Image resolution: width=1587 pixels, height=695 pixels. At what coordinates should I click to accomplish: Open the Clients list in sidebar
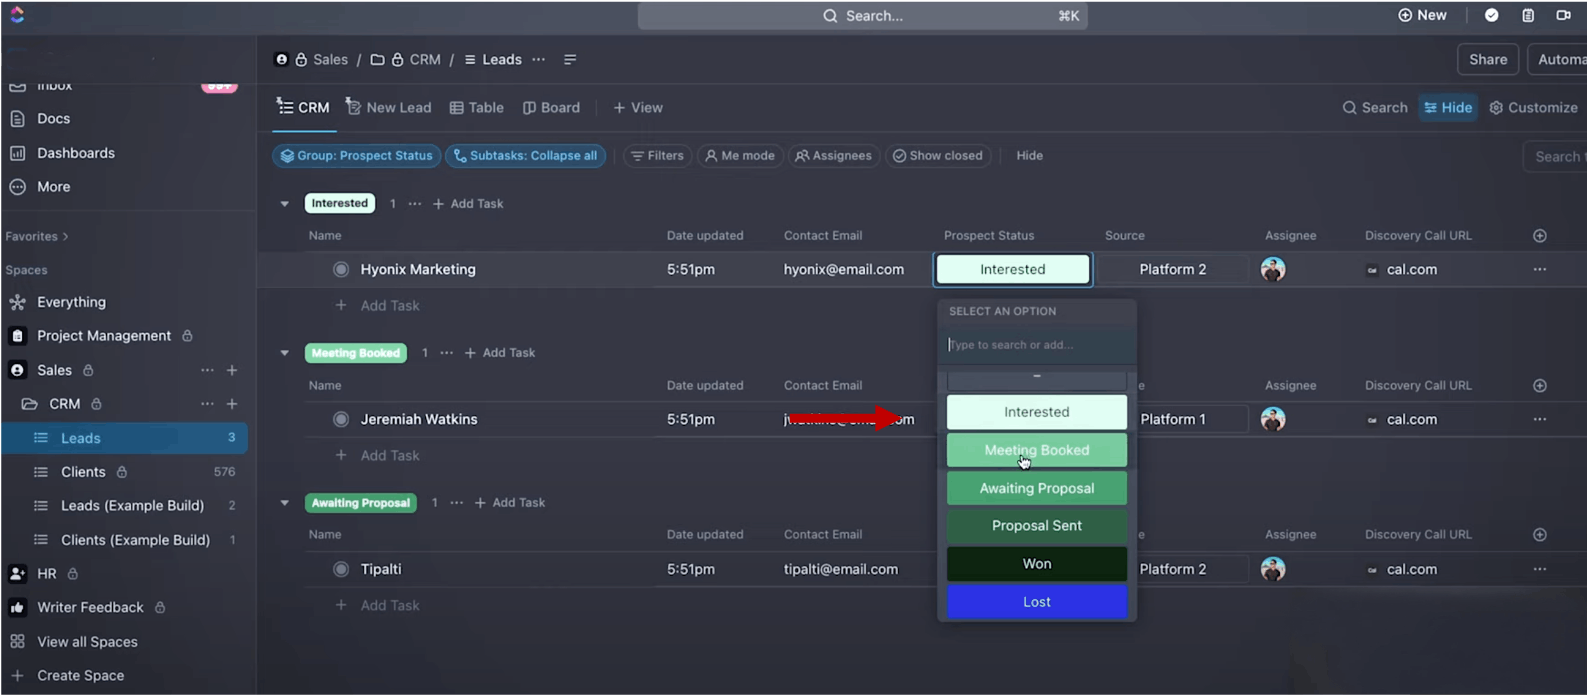tap(83, 472)
